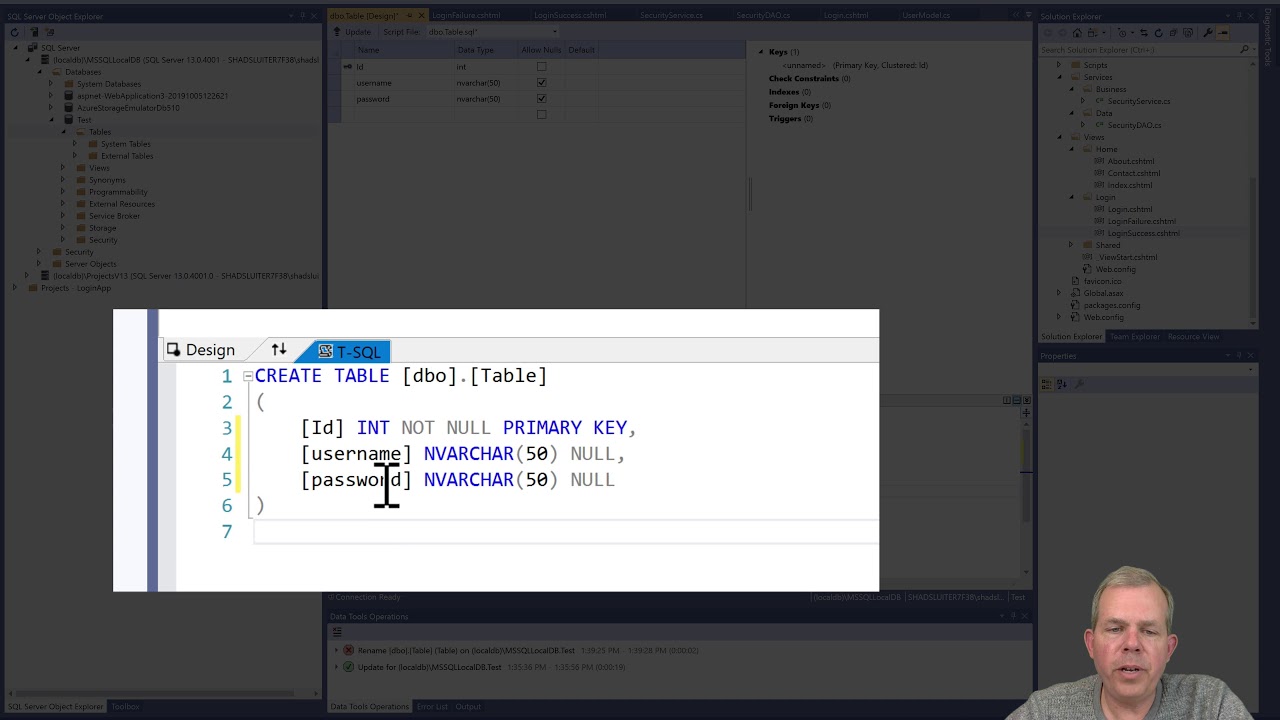Open SecurityDAO.cs in Solution Explorer

pyautogui.click(x=1134, y=125)
